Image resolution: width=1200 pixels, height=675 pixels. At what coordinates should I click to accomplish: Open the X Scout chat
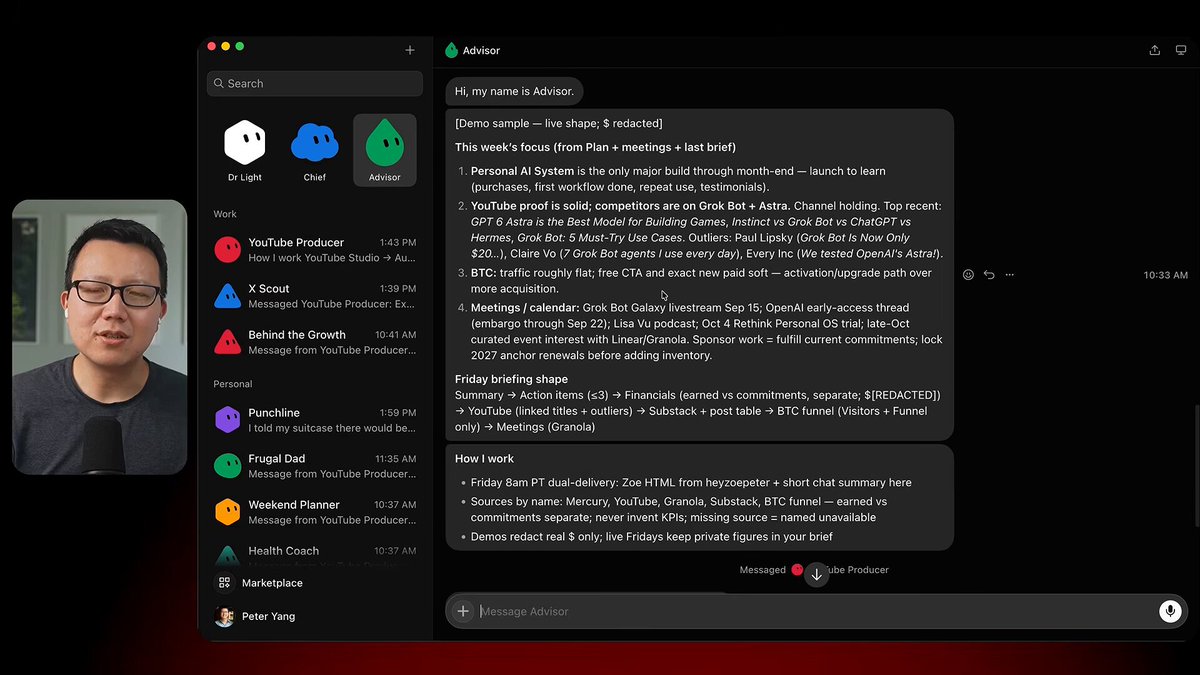[315, 296]
